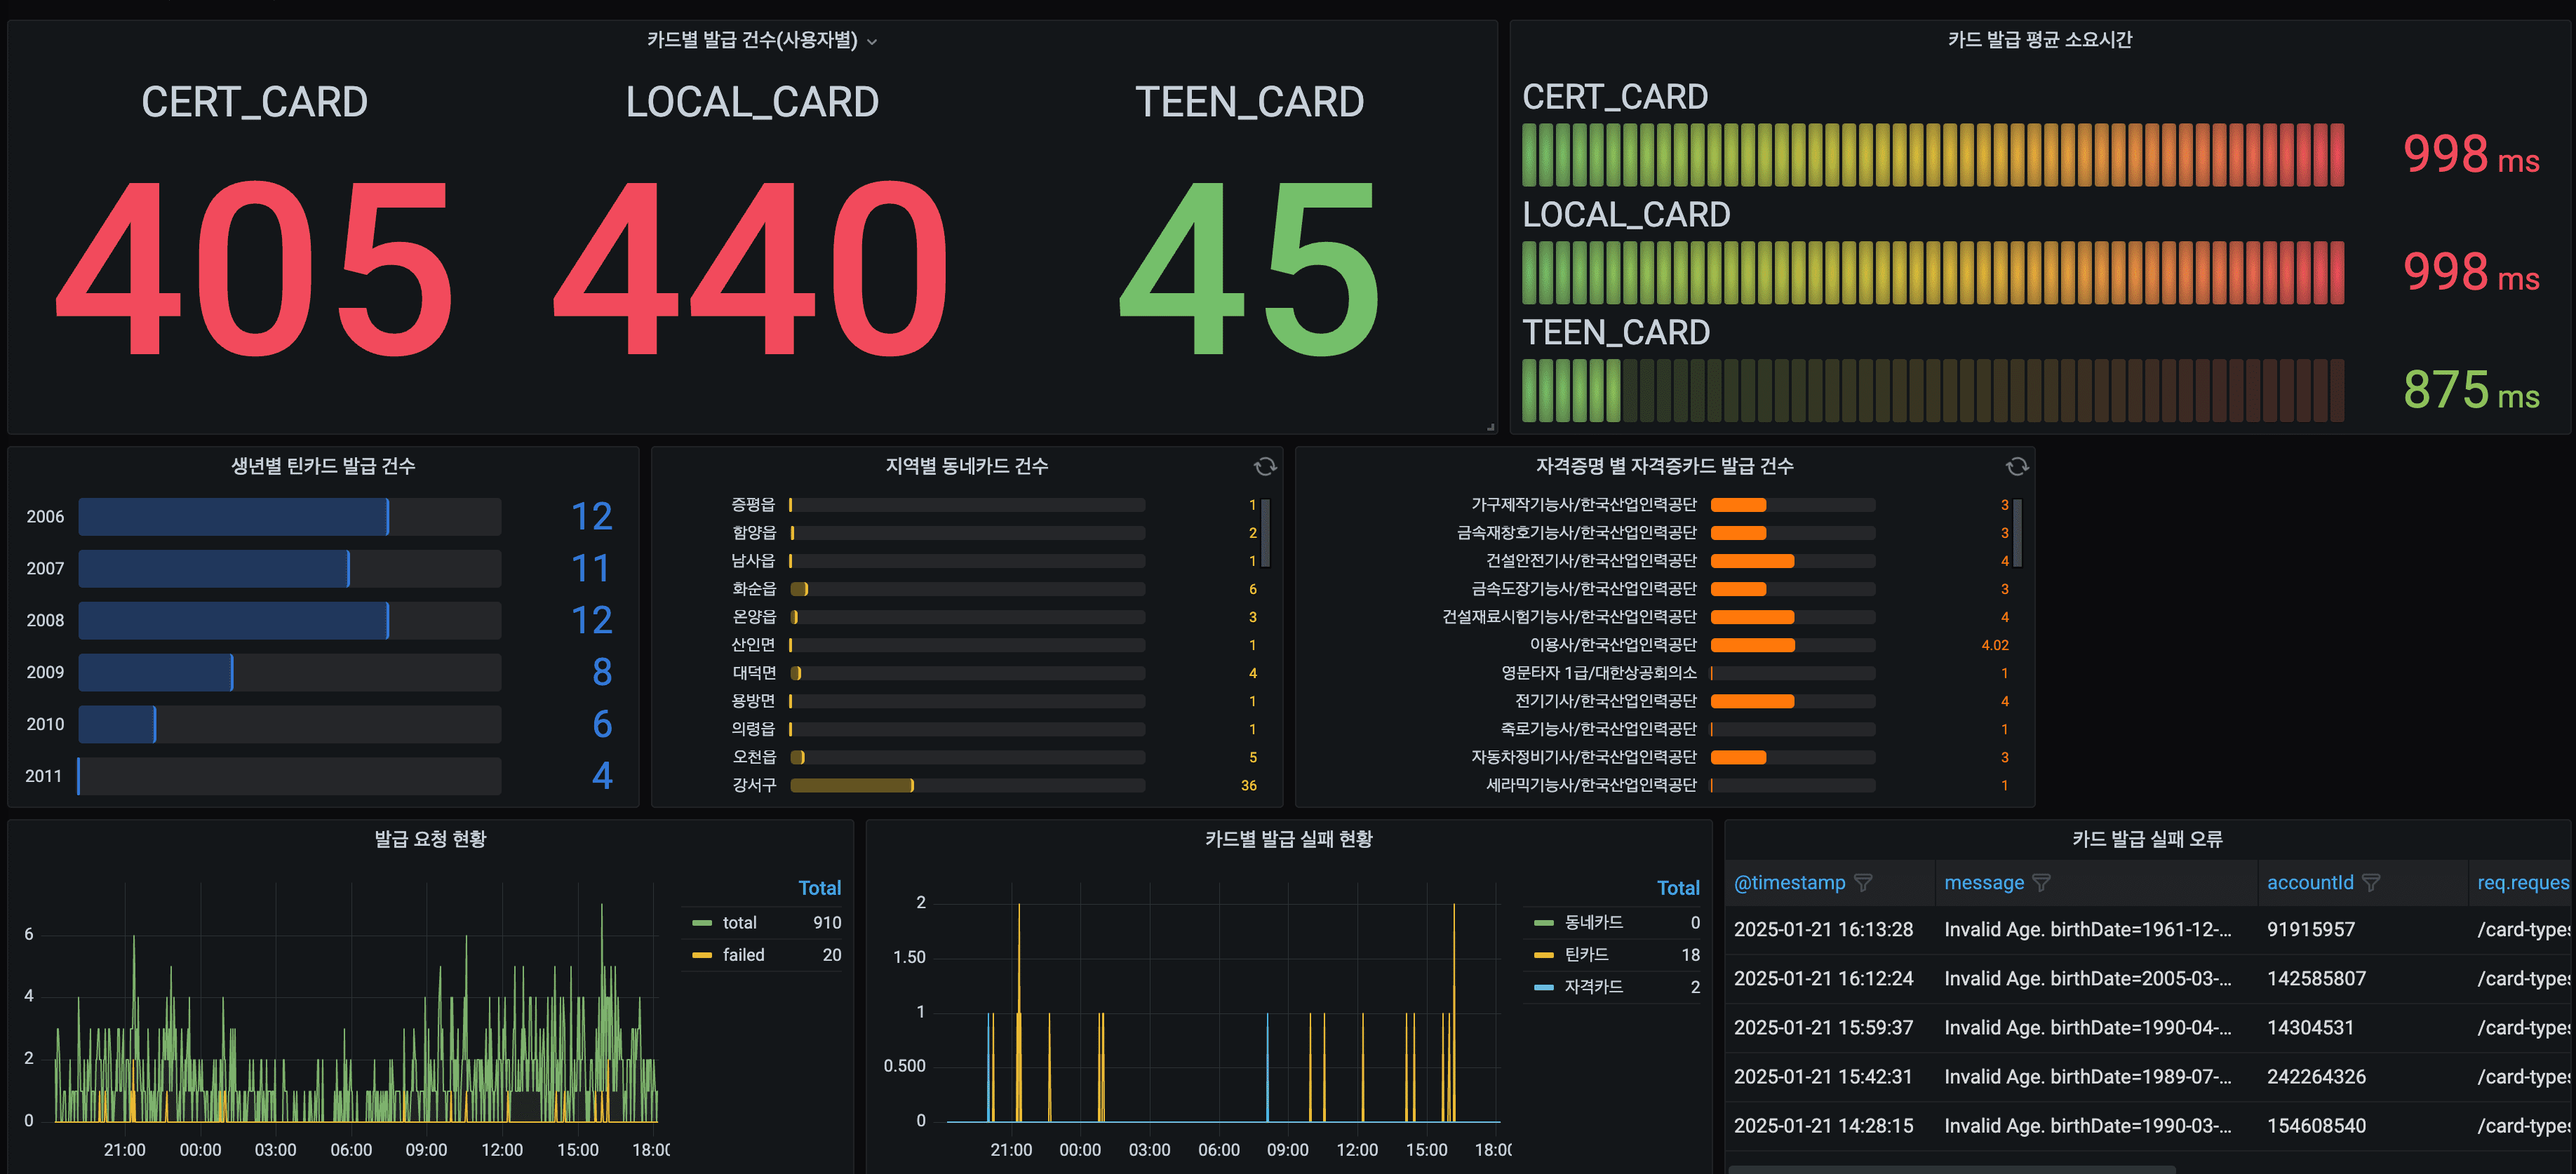Viewport: 2576px width, 1174px height.
Task: Click scrollbar in 지역별 동네카드 건수 panel
Action: [x=1265, y=533]
